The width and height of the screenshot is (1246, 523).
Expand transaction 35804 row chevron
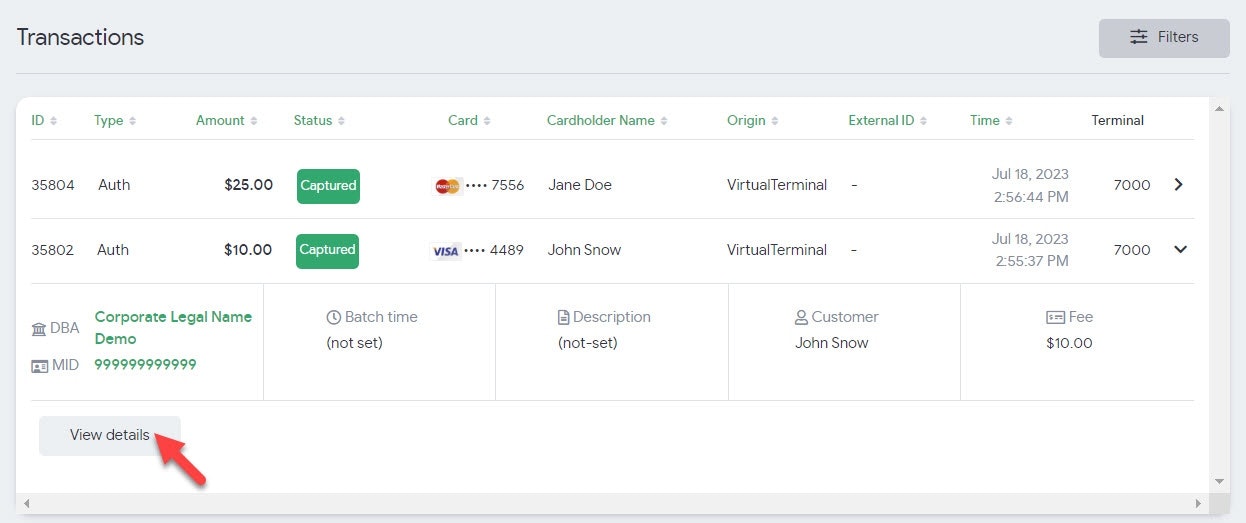pos(1179,185)
